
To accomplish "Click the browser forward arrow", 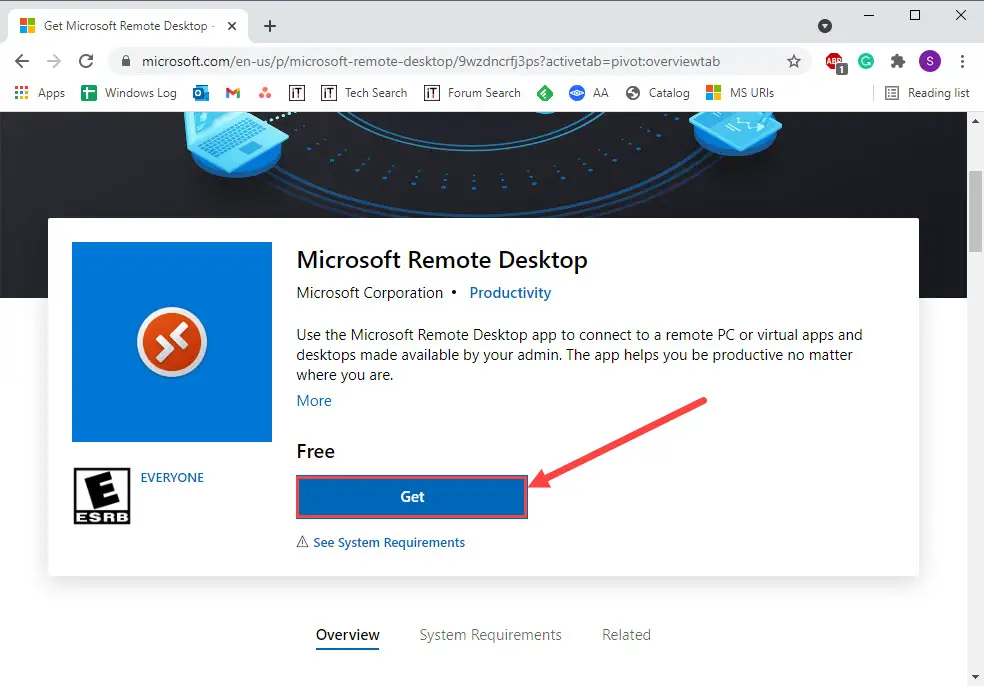I will [x=54, y=61].
